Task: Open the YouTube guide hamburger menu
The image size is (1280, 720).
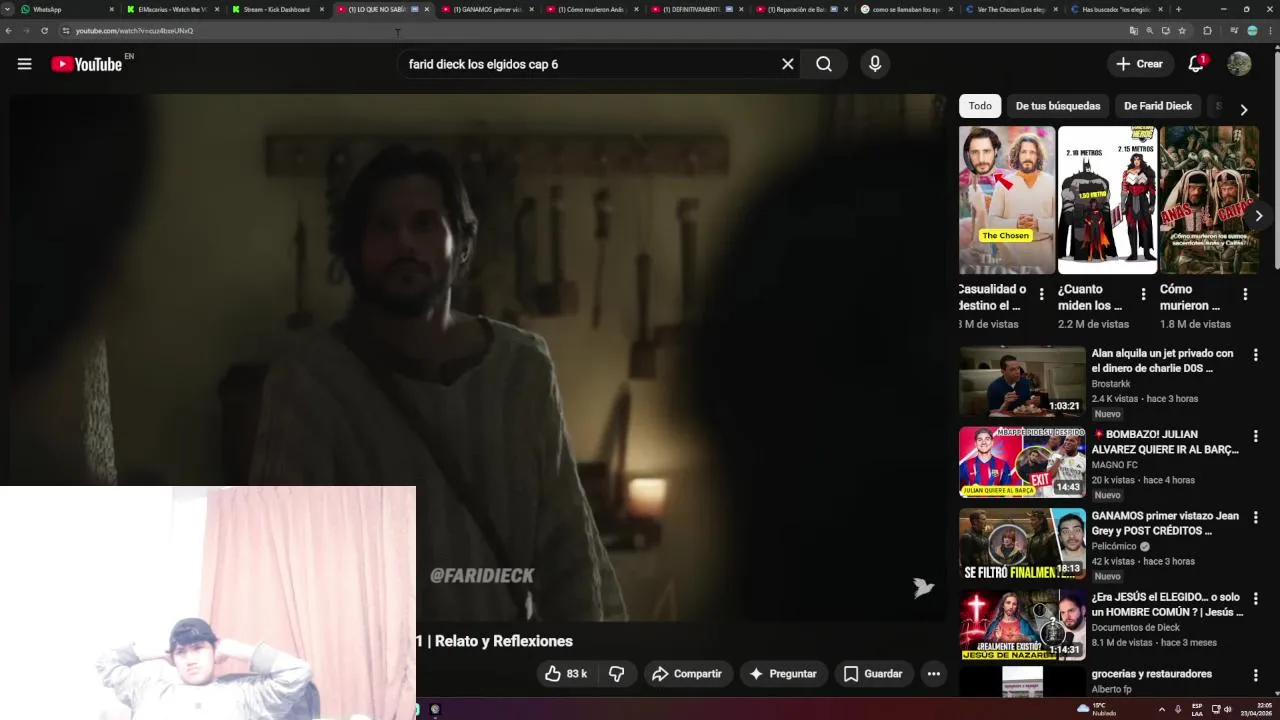Action: pyautogui.click(x=24, y=64)
